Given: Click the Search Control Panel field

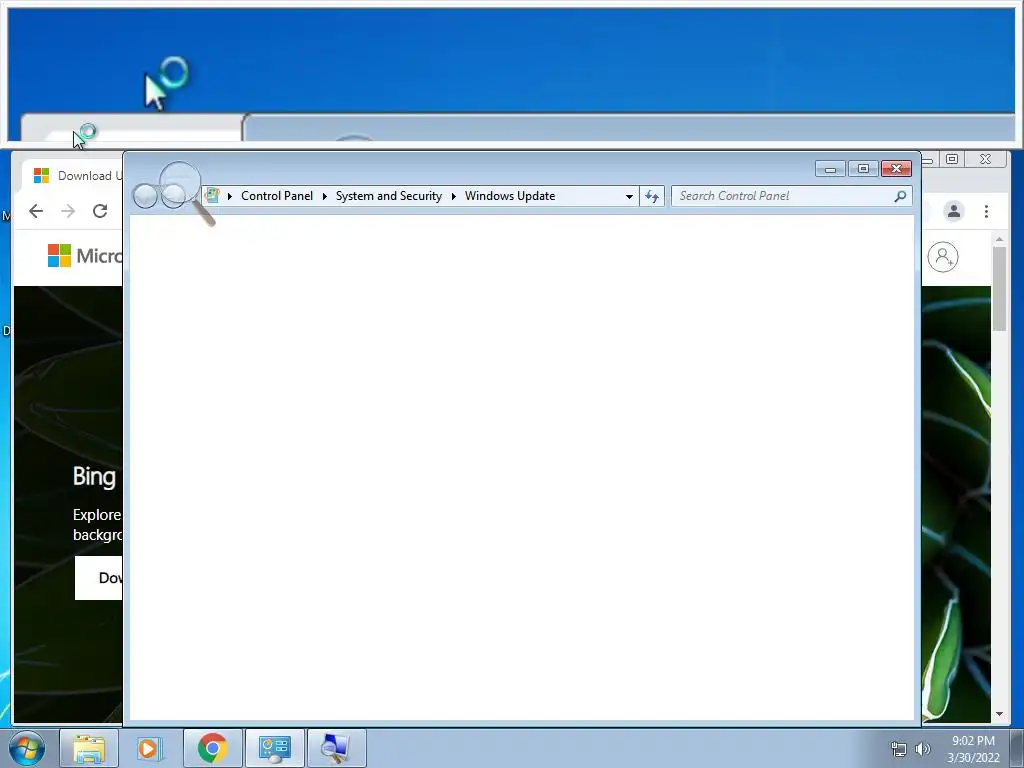Looking at the screenshot, I should pyautogui.click(x=792, y=196).
